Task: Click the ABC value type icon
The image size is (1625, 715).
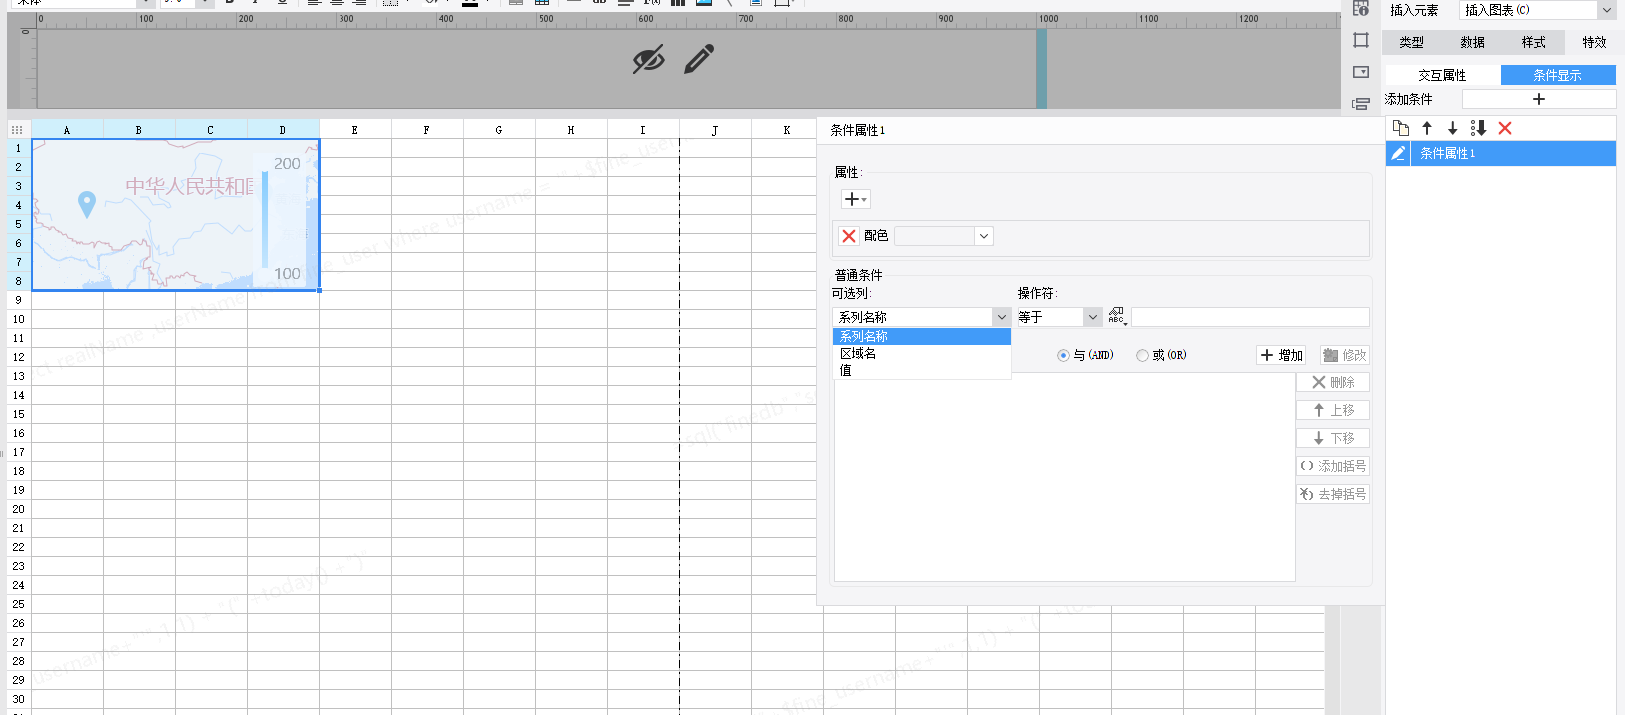Action: click(1117, 316)
